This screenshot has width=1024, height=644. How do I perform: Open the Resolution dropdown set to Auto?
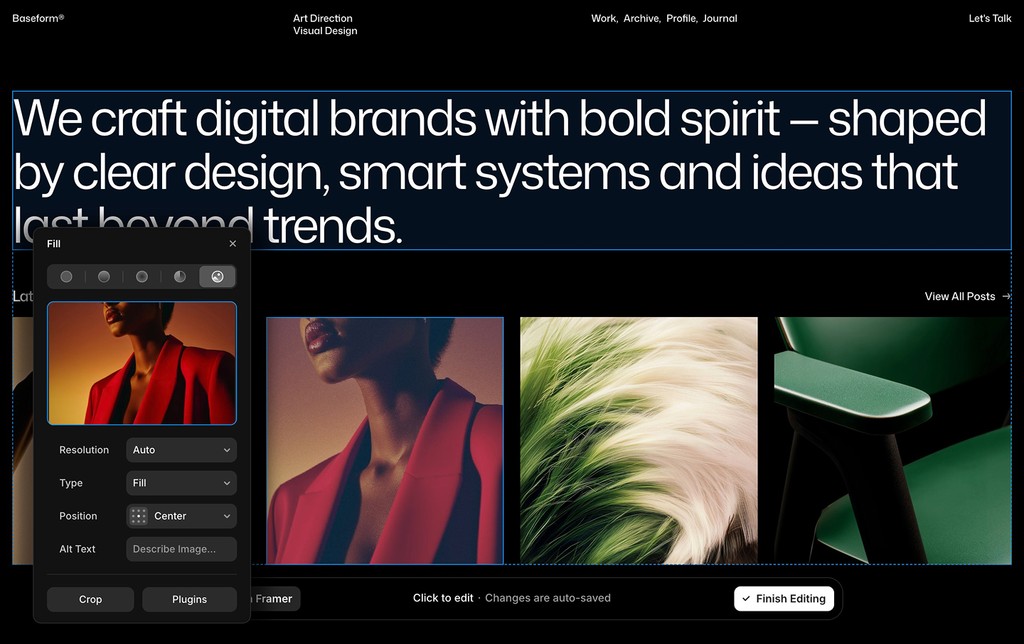(x=182, y=450)
